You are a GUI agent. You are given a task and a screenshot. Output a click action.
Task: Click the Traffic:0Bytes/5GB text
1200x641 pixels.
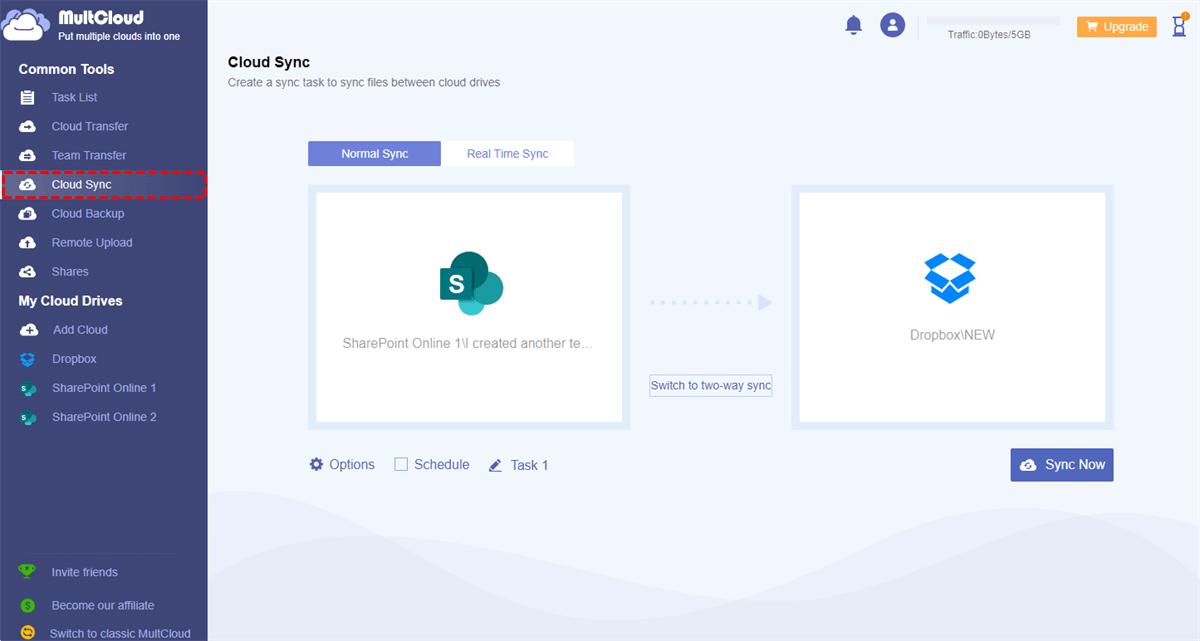[989, 34]
